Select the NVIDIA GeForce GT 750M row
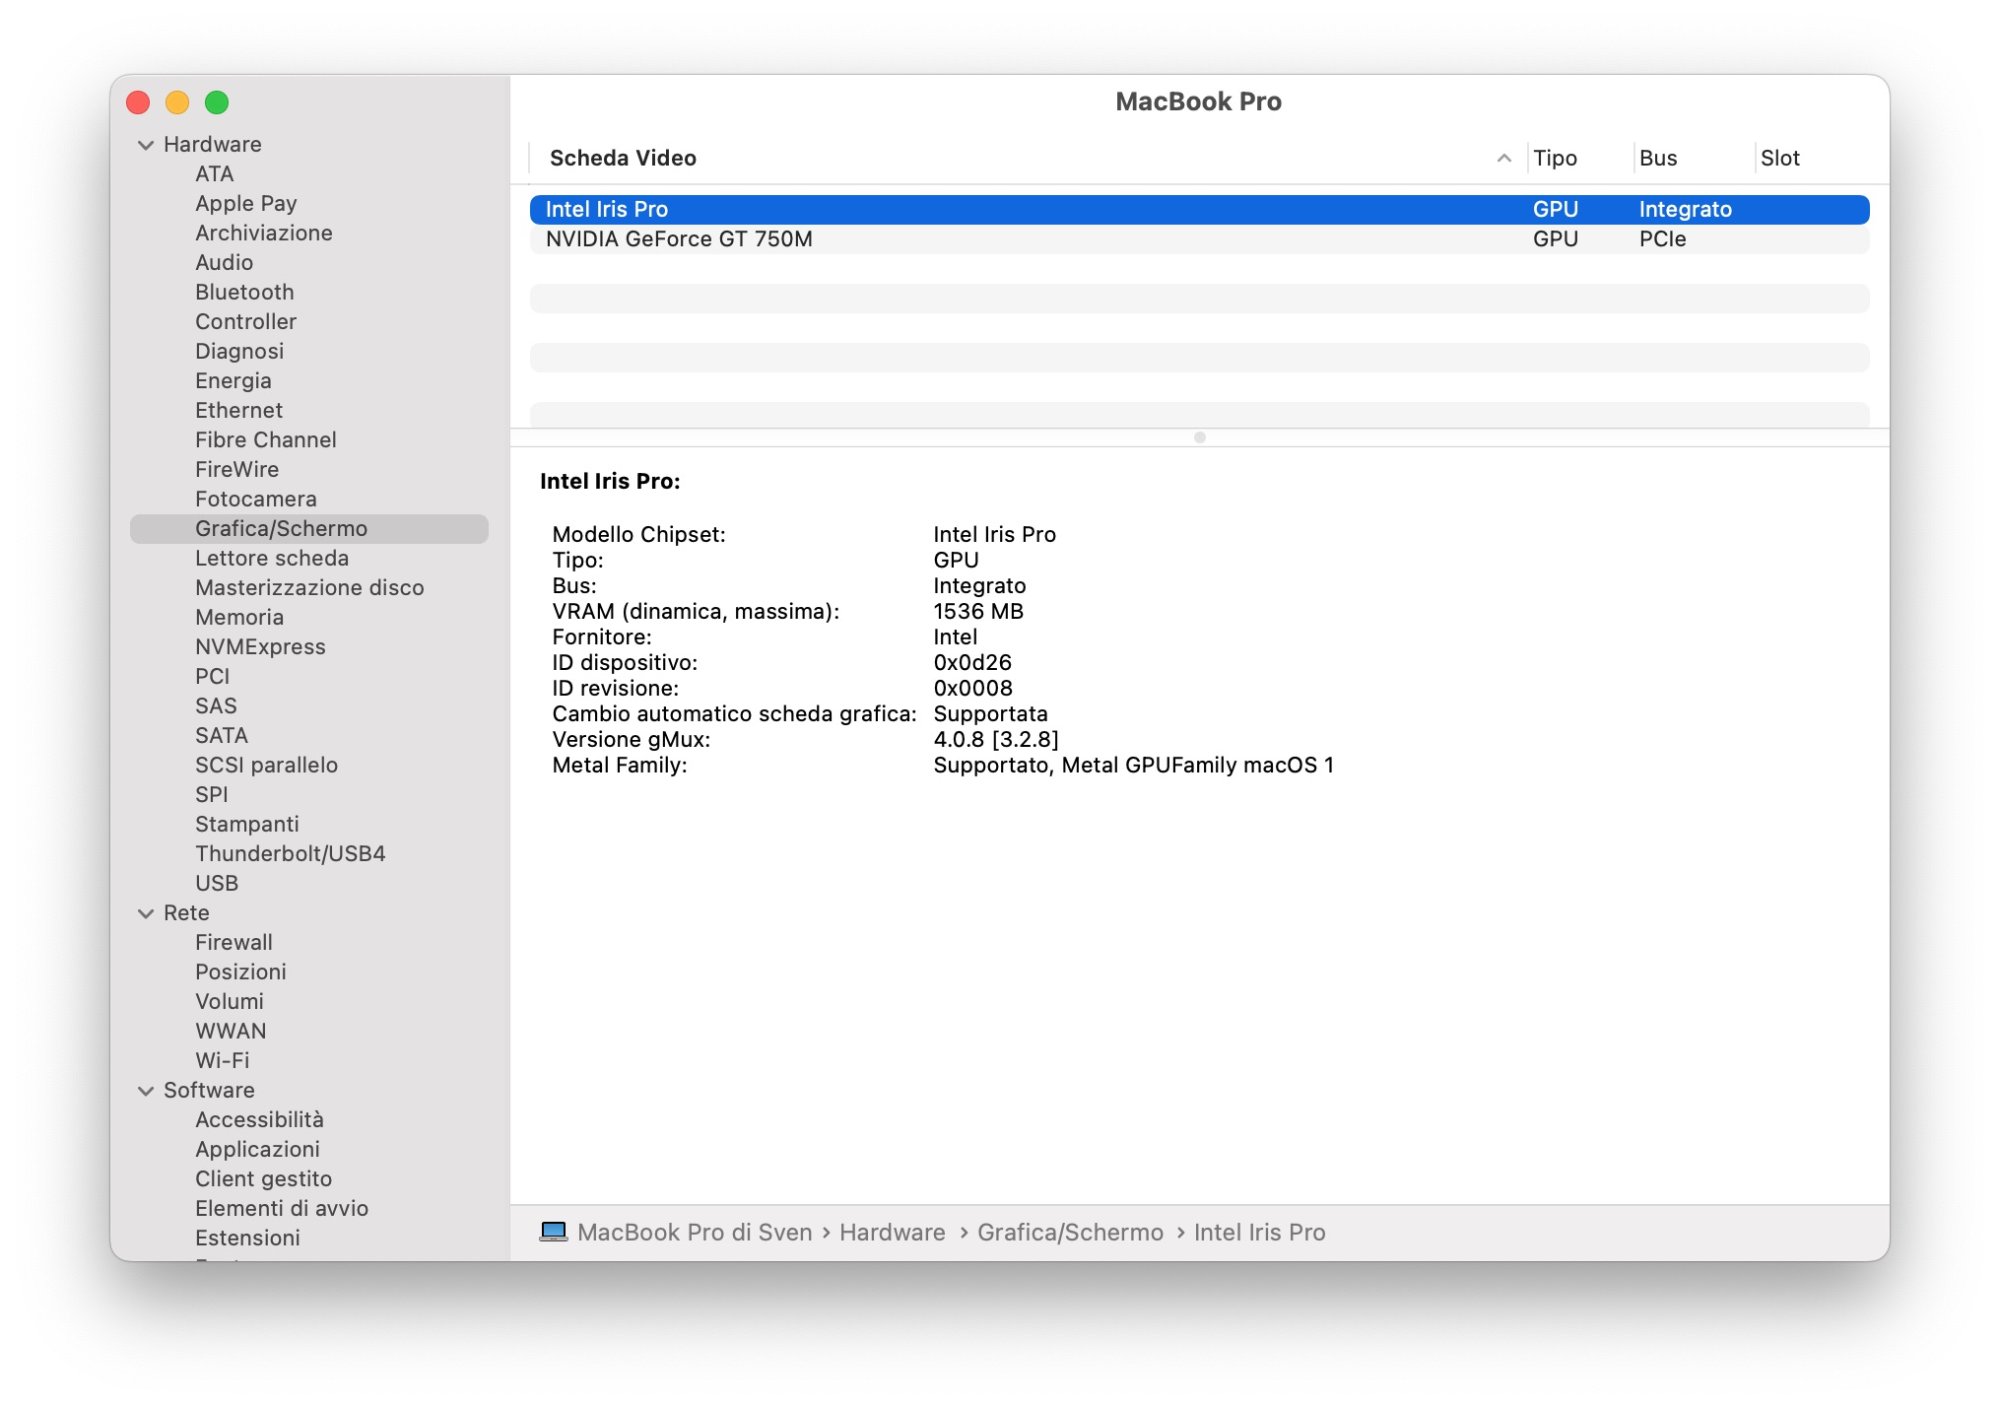Screen dimensions: 2000x1407 (679, 239)
